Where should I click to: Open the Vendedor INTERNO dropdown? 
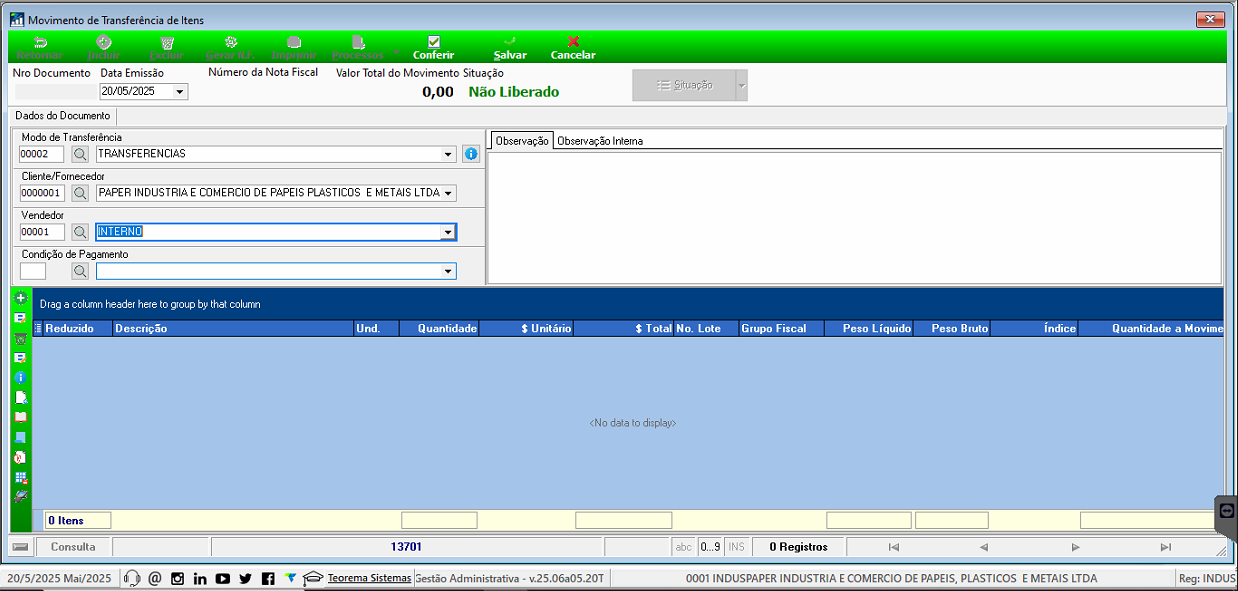449,232
